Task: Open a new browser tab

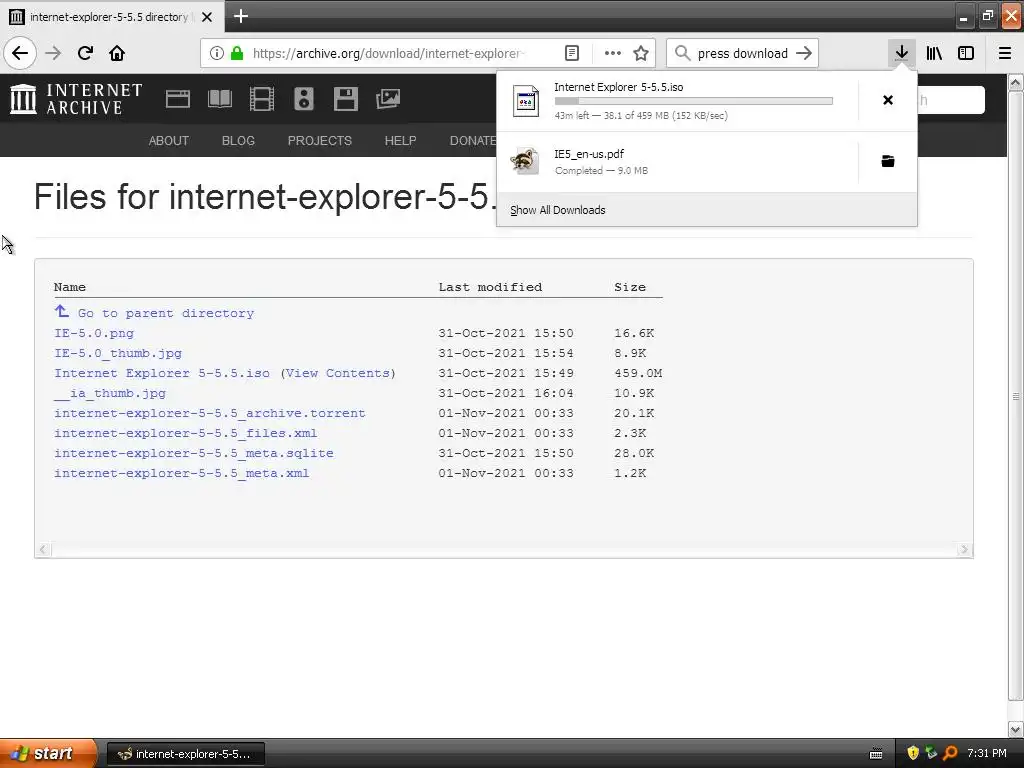Action: (x=241, y=16)
